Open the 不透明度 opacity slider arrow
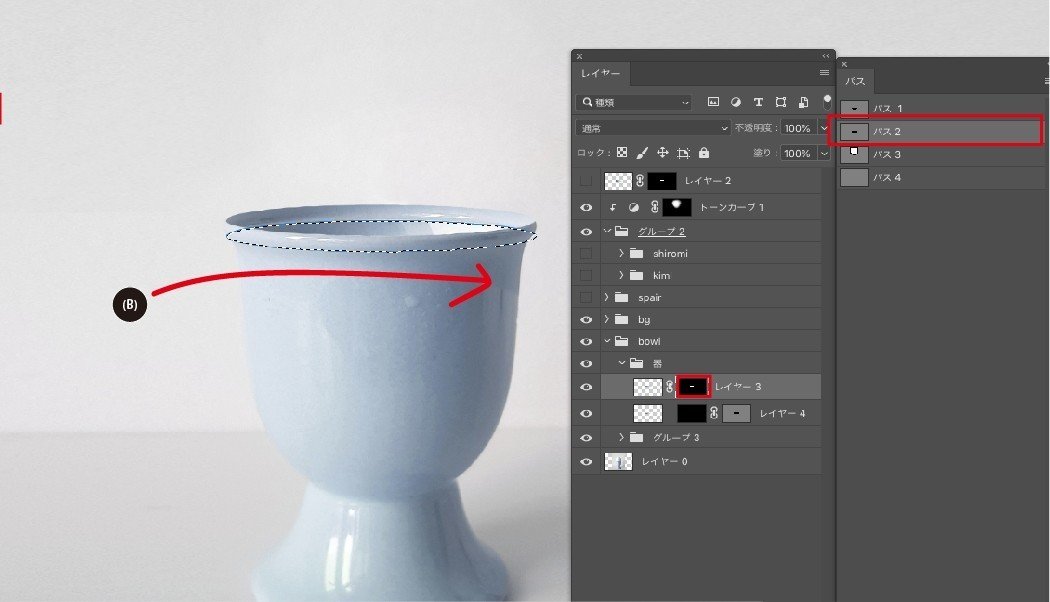Screen dimensions: 1050x602 click(x=824, y=128)
